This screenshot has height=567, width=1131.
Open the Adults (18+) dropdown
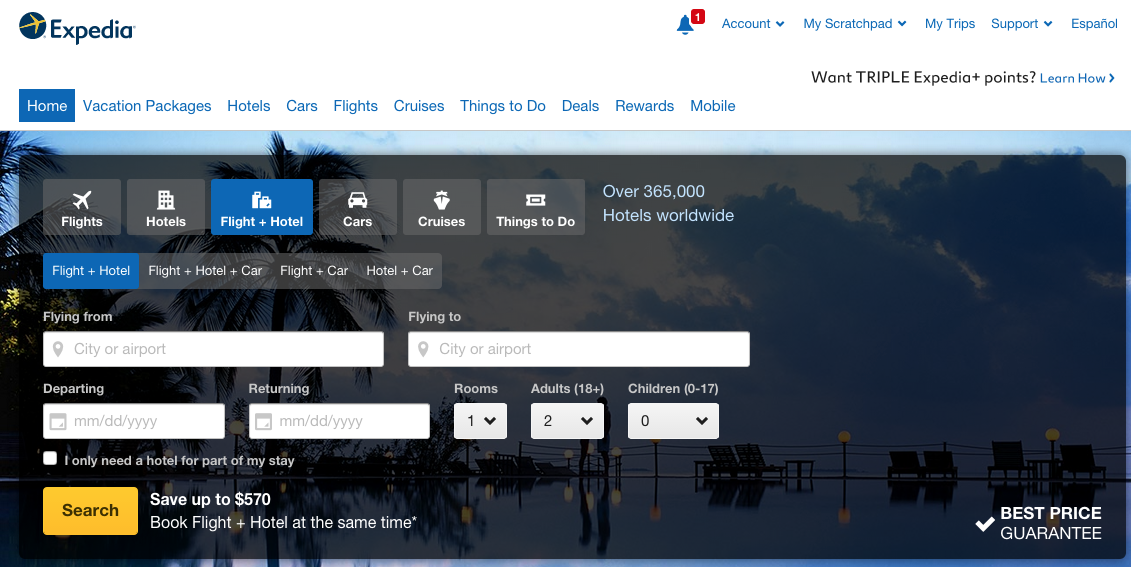point(567,421)
